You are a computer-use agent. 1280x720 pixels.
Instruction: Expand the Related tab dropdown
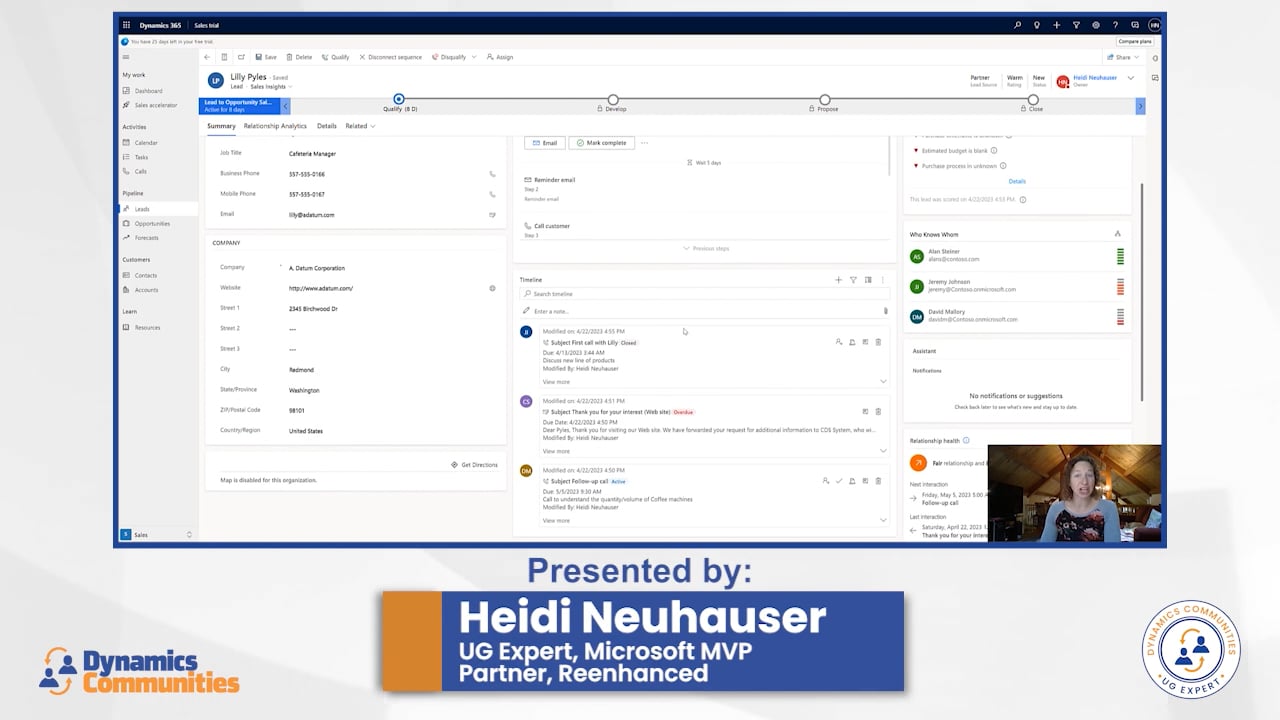pos(360,126)
